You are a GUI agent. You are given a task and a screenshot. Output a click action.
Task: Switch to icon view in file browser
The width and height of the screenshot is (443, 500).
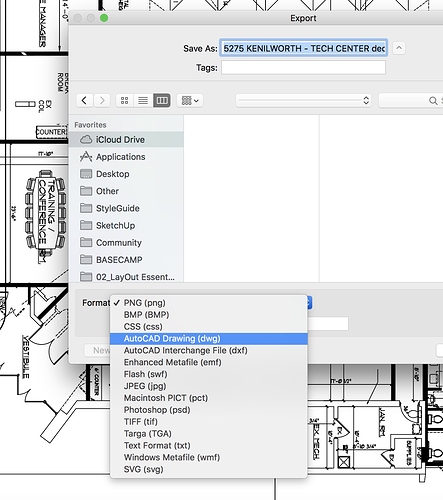point(125,100)
